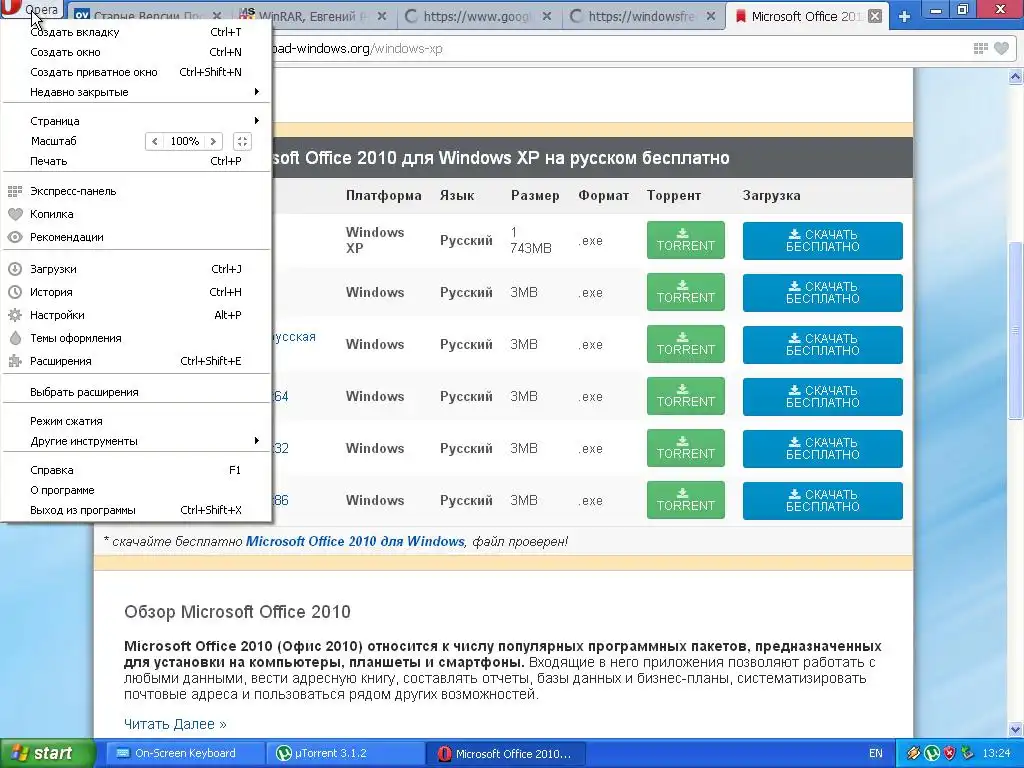Open Справка from the menu

point(136,470)
